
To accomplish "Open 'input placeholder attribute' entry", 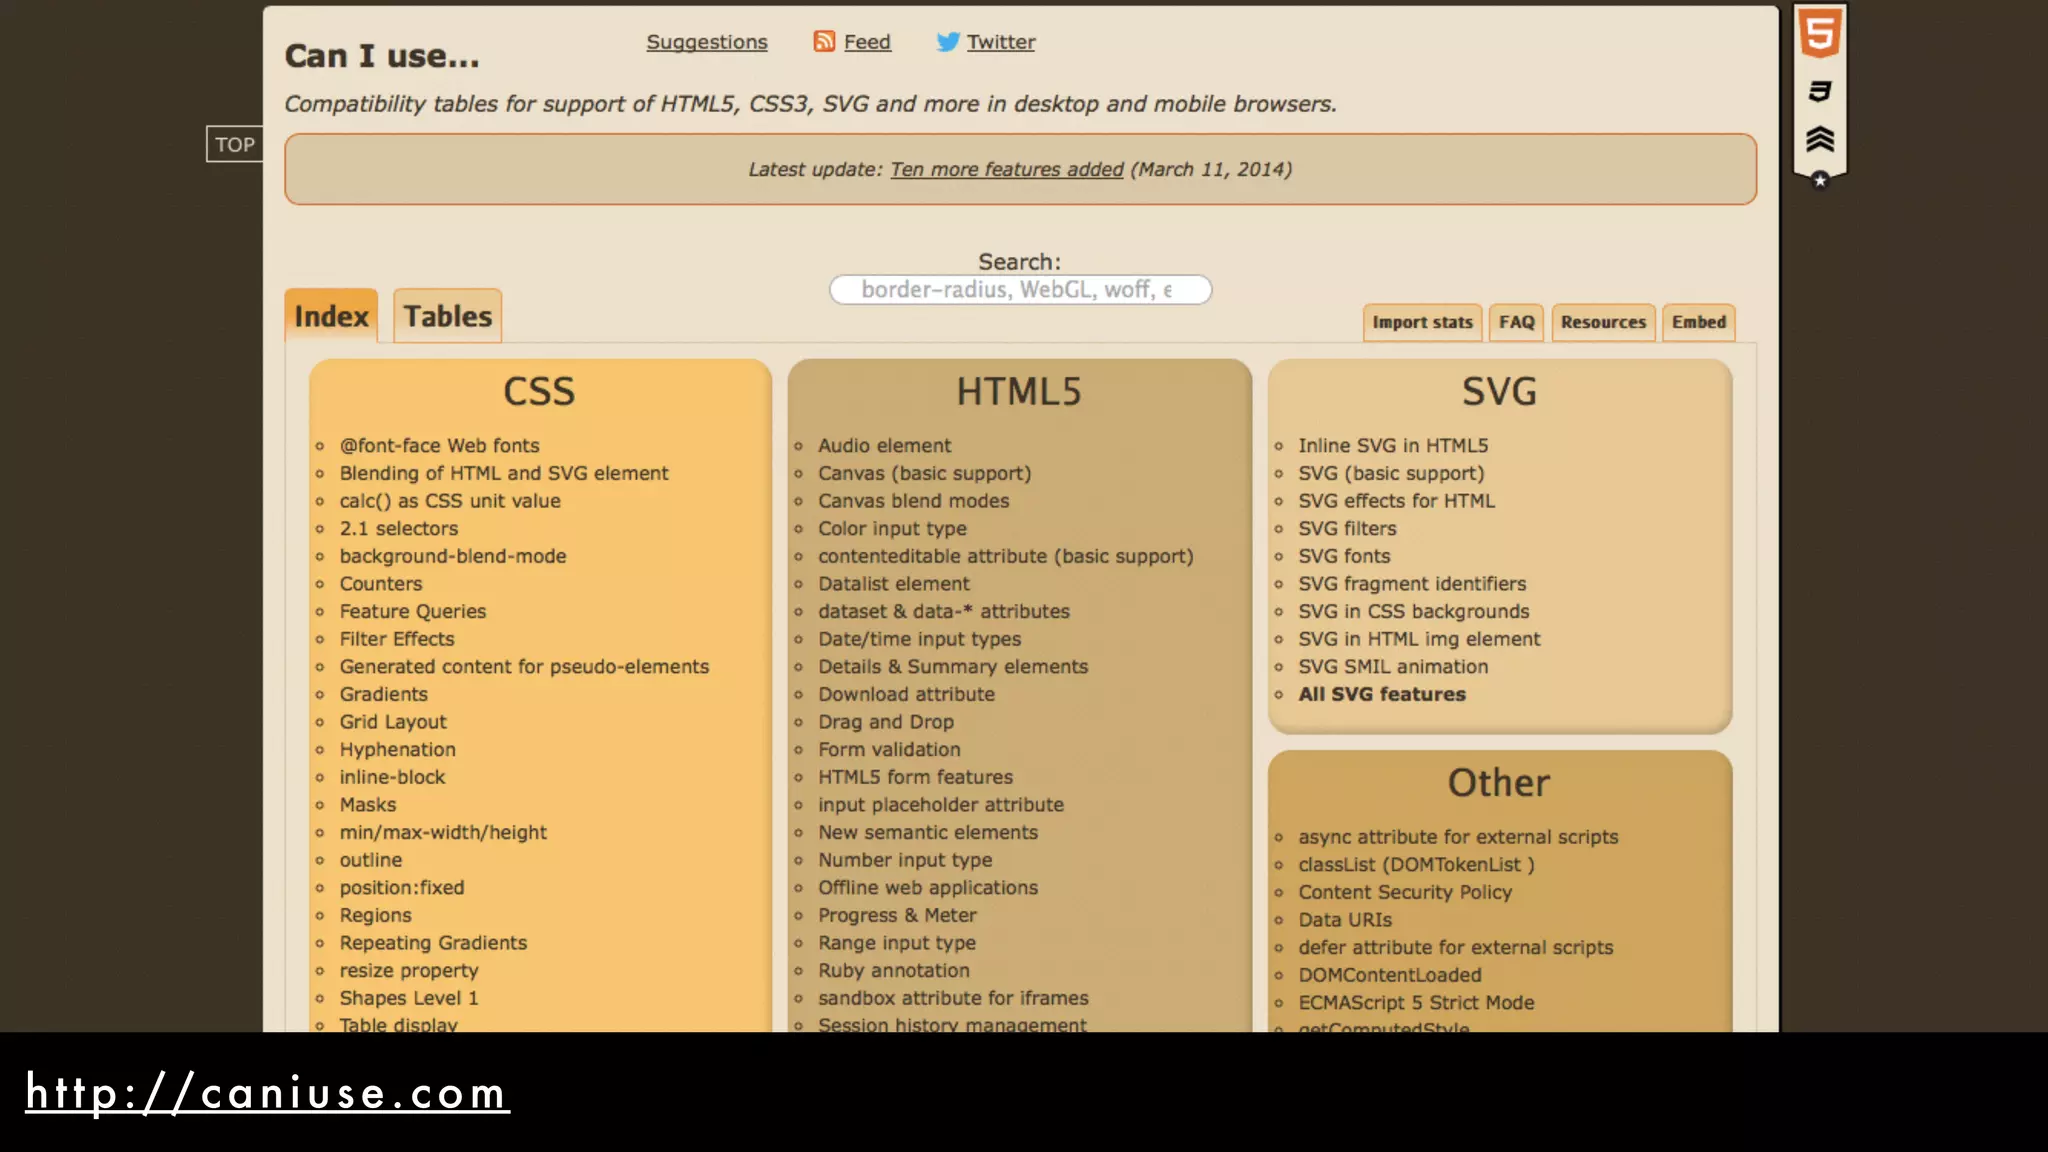I will (x=941, y=805).
